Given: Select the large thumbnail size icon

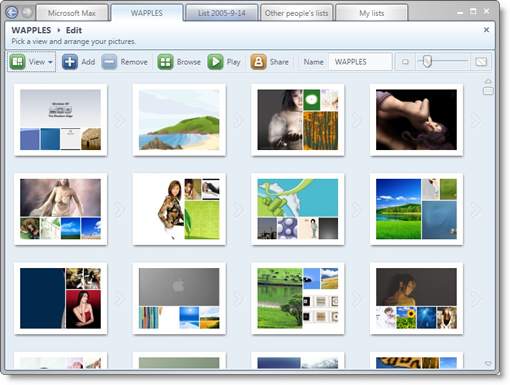Looking at the screenshot, I should [481, 62].
